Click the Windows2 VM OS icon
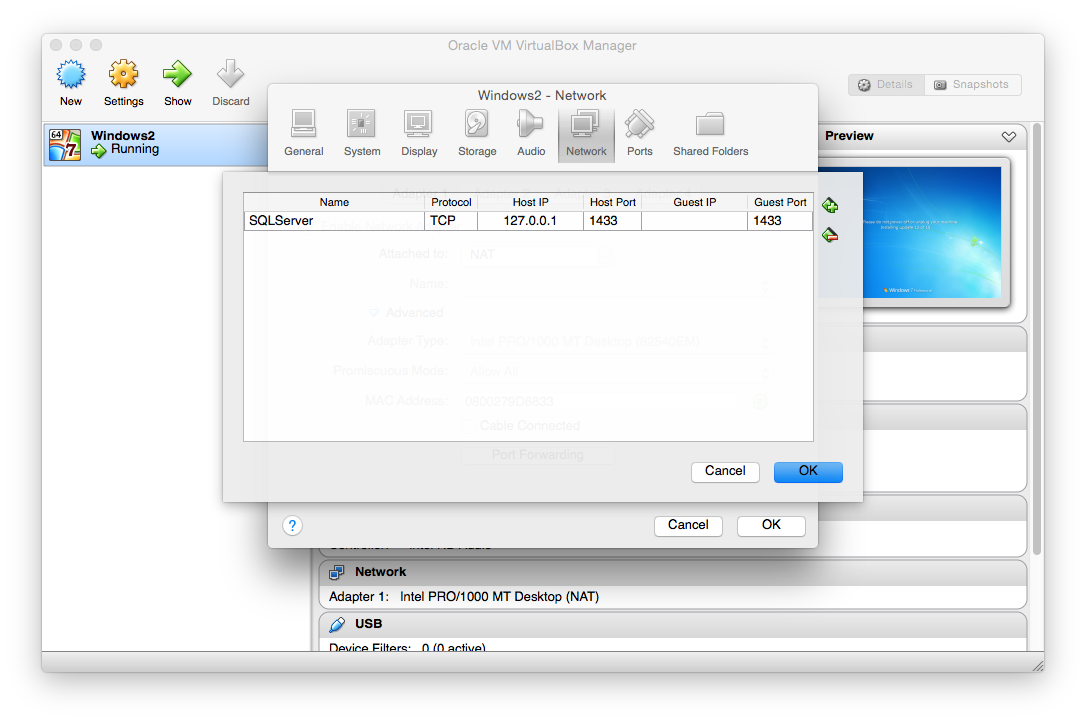 pos(64,144)
